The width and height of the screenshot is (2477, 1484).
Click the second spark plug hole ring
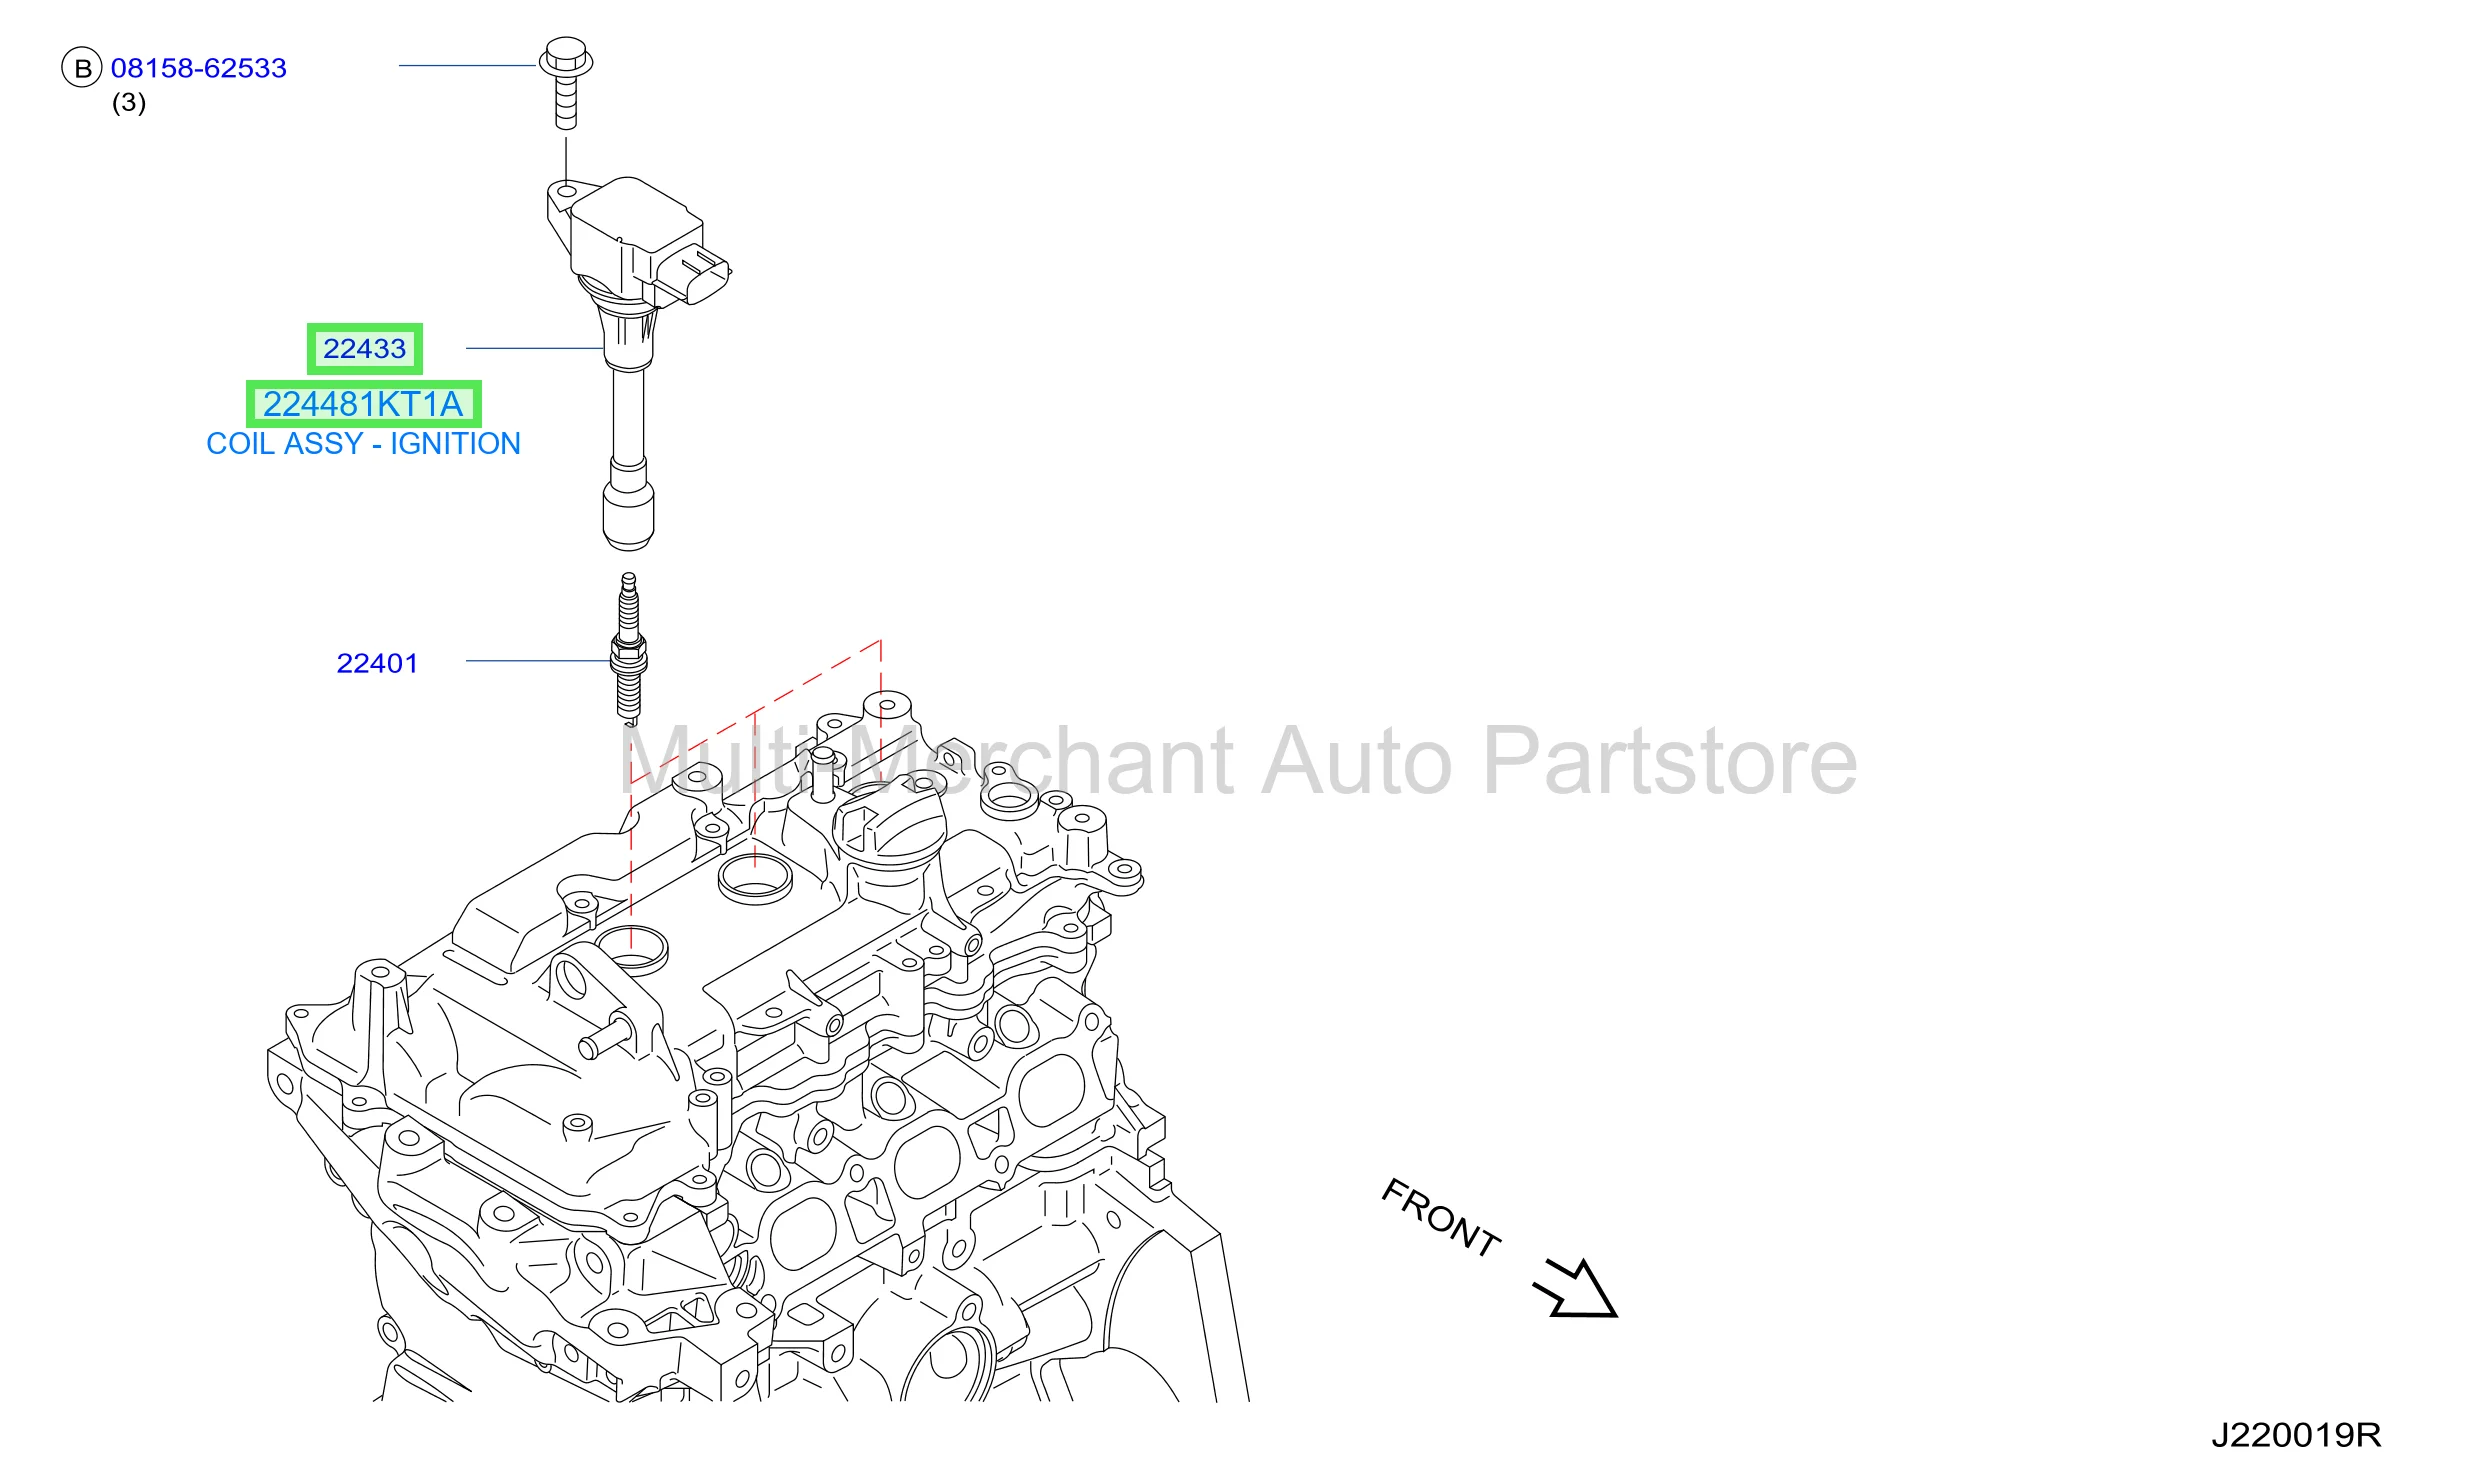pos(755,878)
